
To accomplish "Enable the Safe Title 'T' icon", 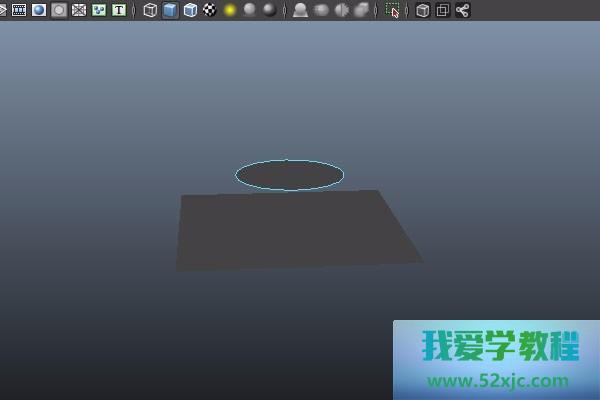I will 119,10.
